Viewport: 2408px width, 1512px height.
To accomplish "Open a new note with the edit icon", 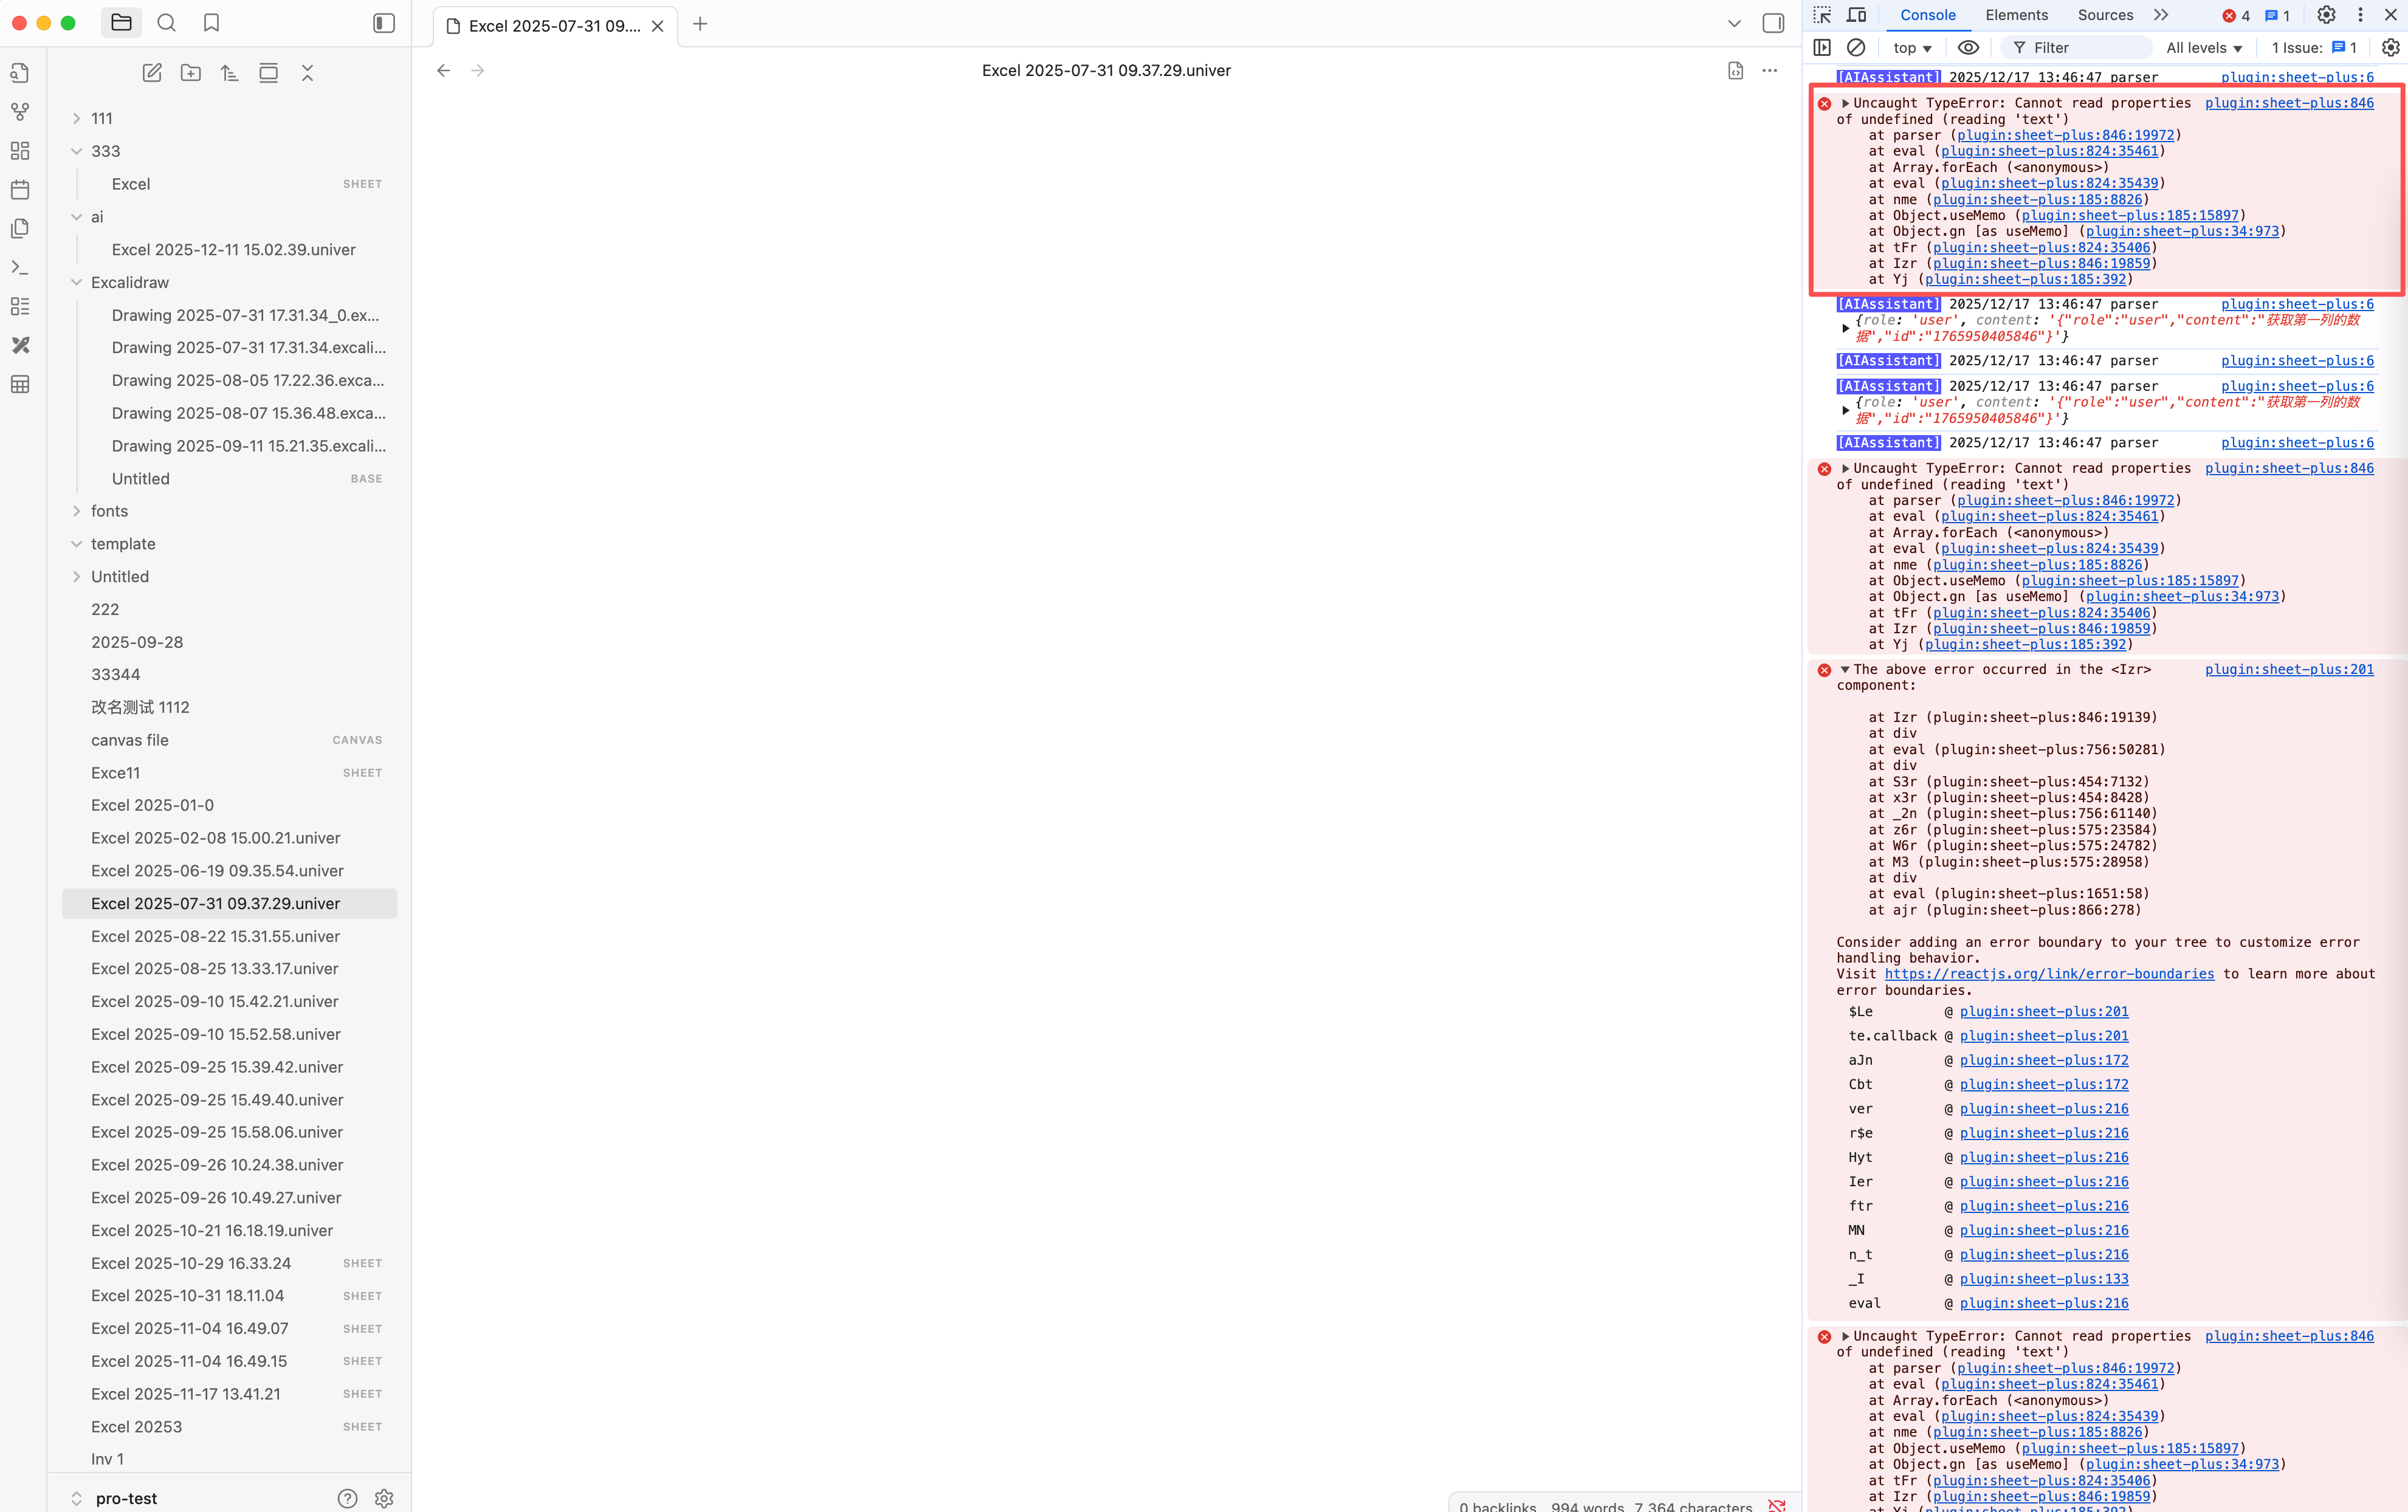I will click(x=151, y=72).
